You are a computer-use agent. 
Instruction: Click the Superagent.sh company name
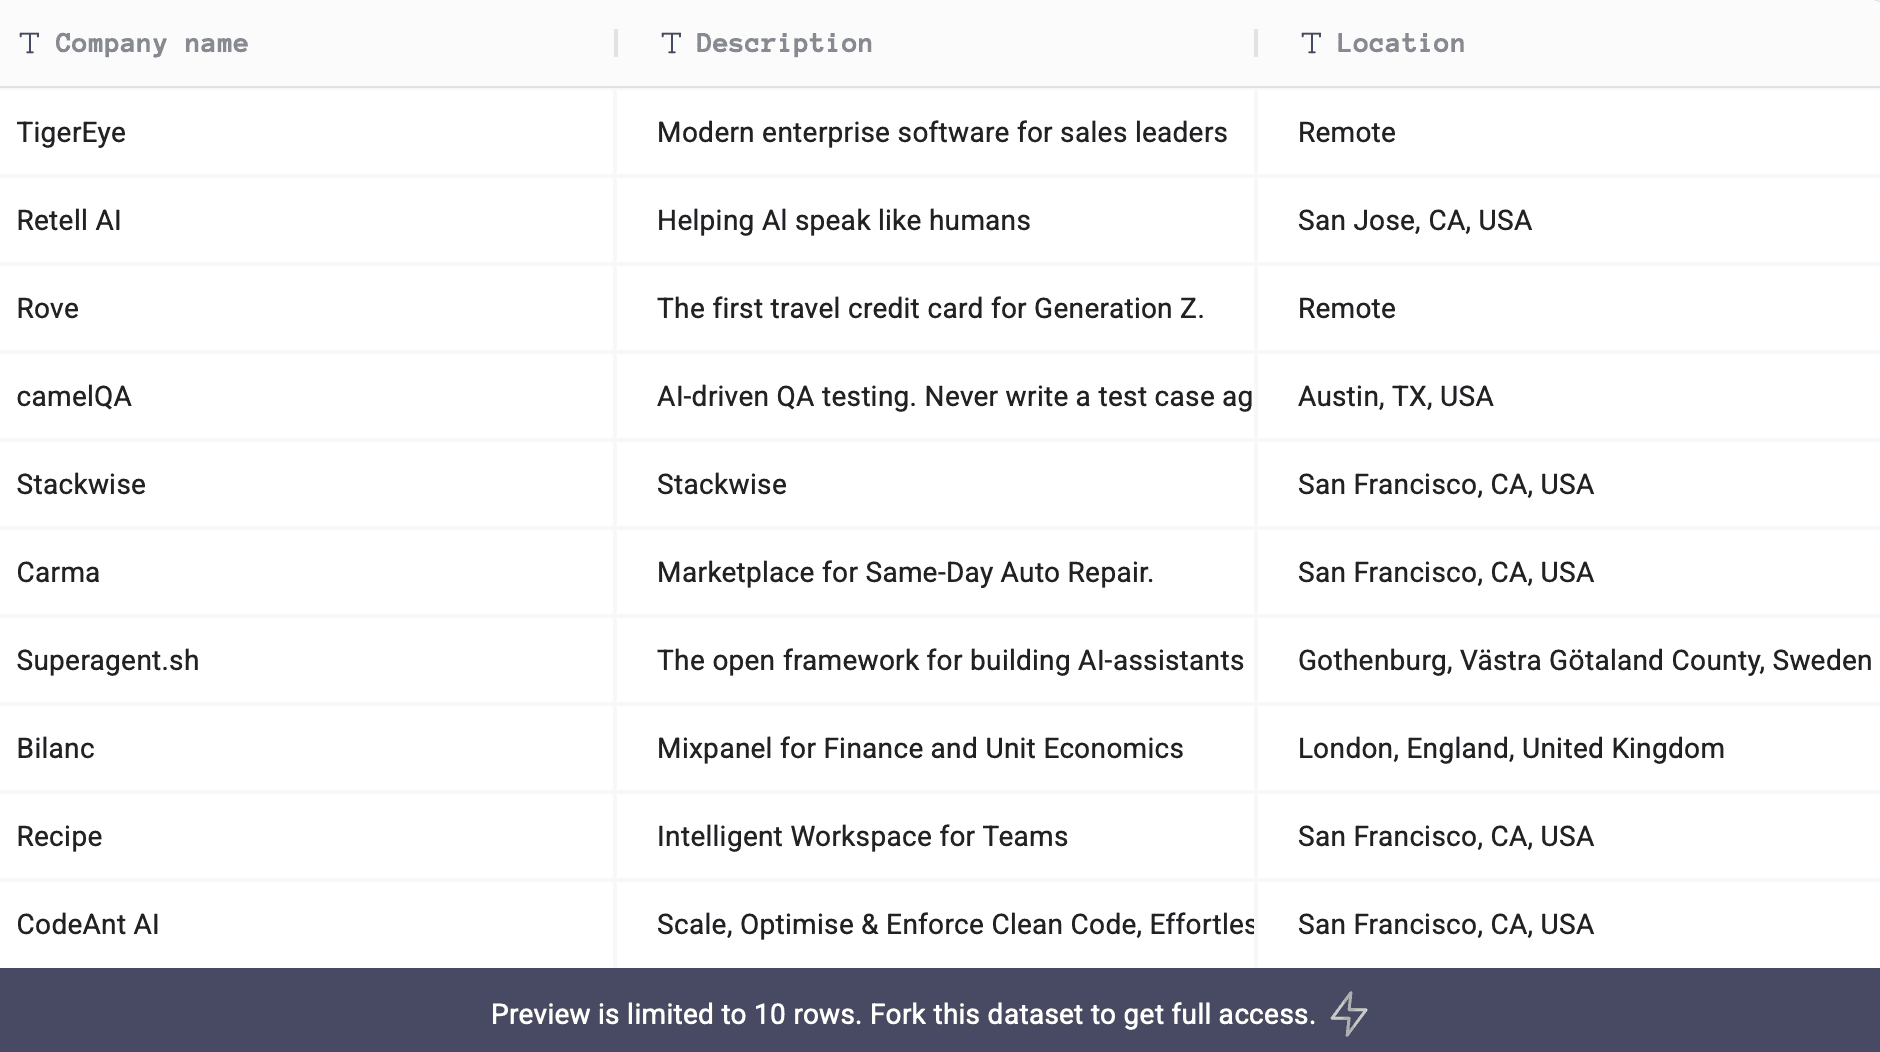tap(108, 660)
